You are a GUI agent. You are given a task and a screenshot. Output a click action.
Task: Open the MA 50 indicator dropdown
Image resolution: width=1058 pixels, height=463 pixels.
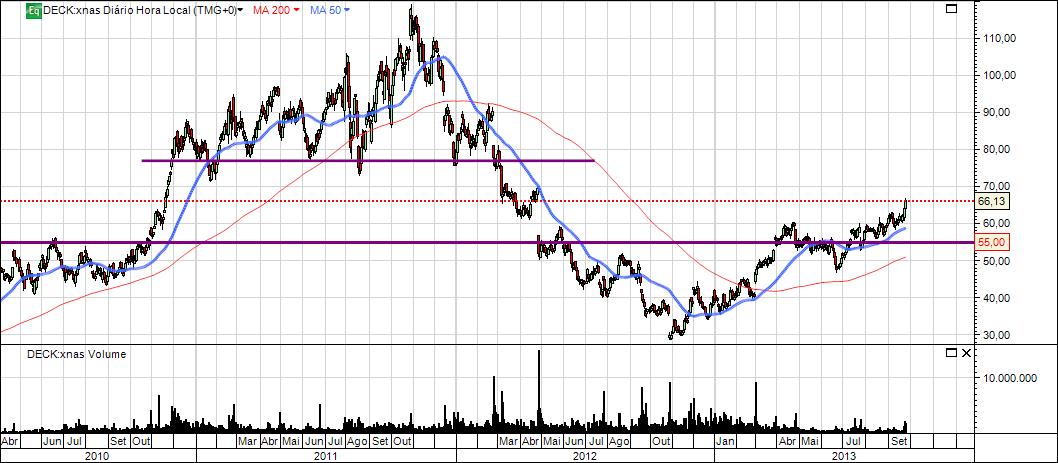pos(347,11)
